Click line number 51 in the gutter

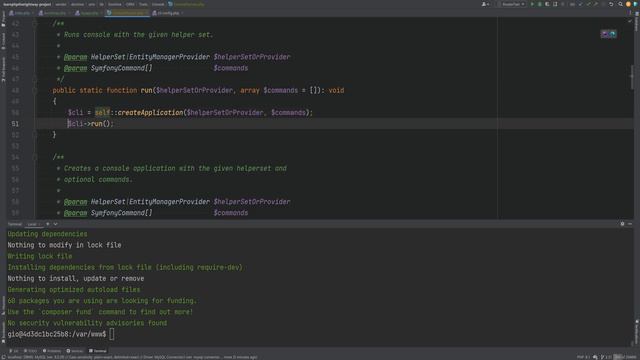(x=15, y=124)
